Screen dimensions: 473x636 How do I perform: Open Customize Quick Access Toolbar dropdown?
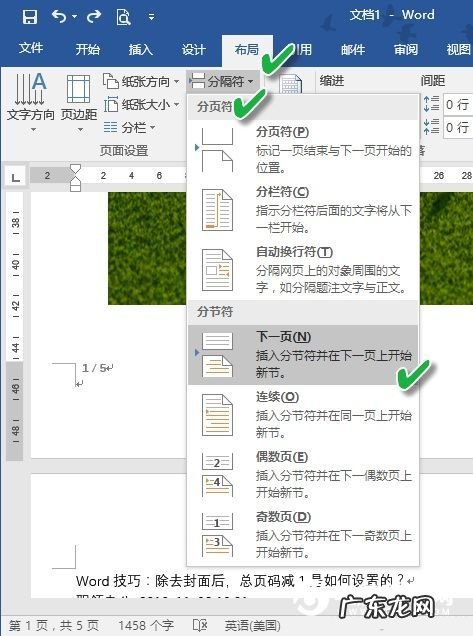pos(151,17)
